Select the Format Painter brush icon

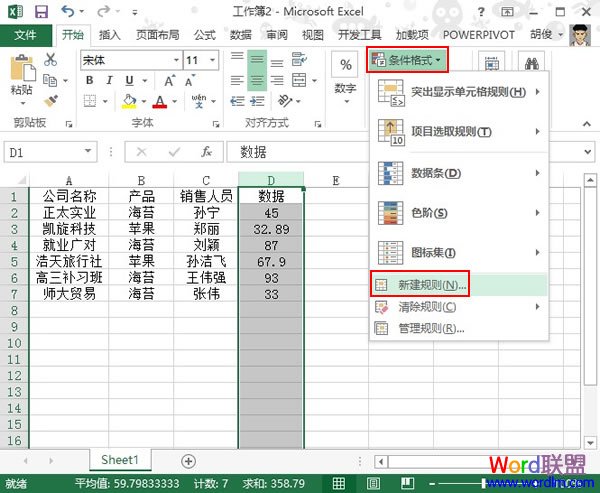pos(51,101)
